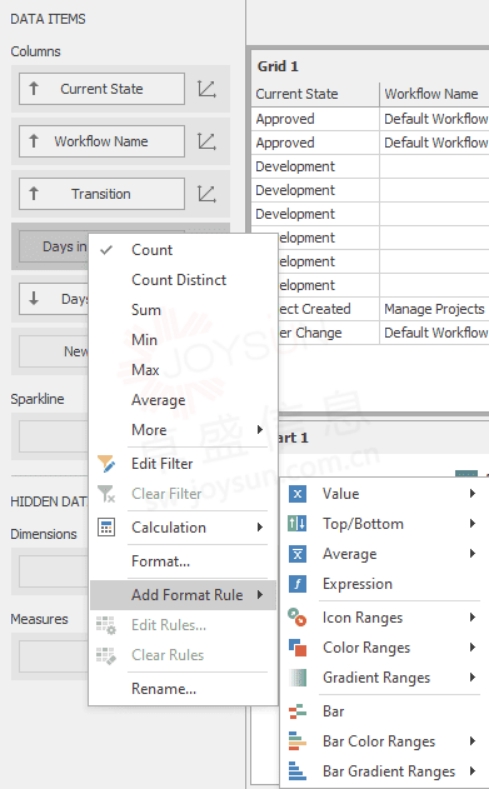Click the Top/Bottom rule icon
The height and width of the screenshot is (789, 489).
click(297, 524)
